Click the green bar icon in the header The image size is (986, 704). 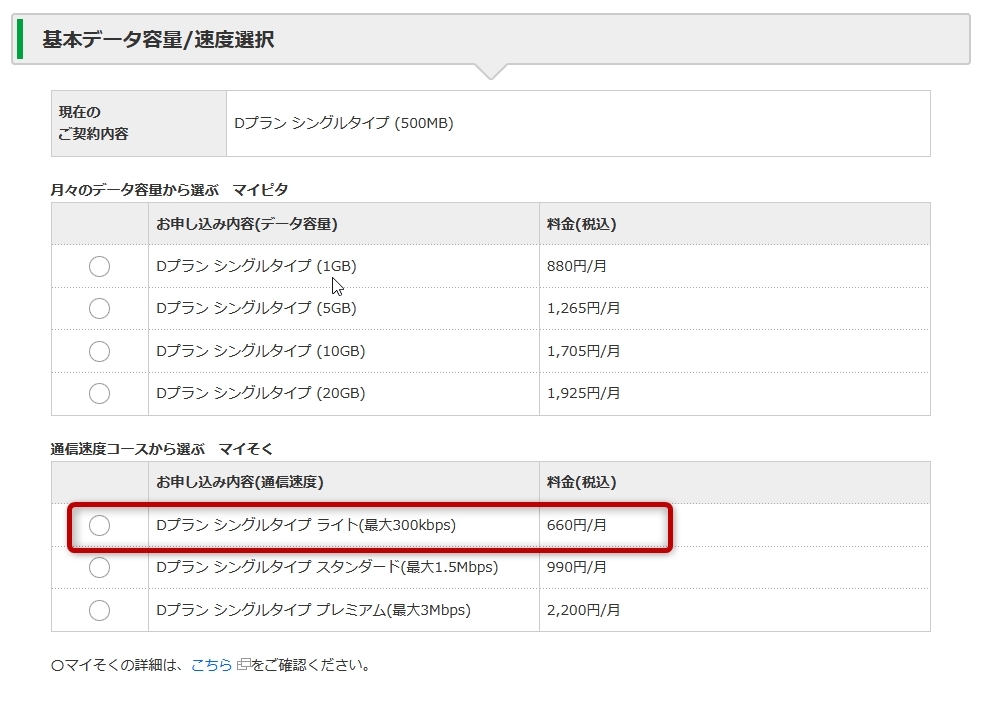point(20,40)
